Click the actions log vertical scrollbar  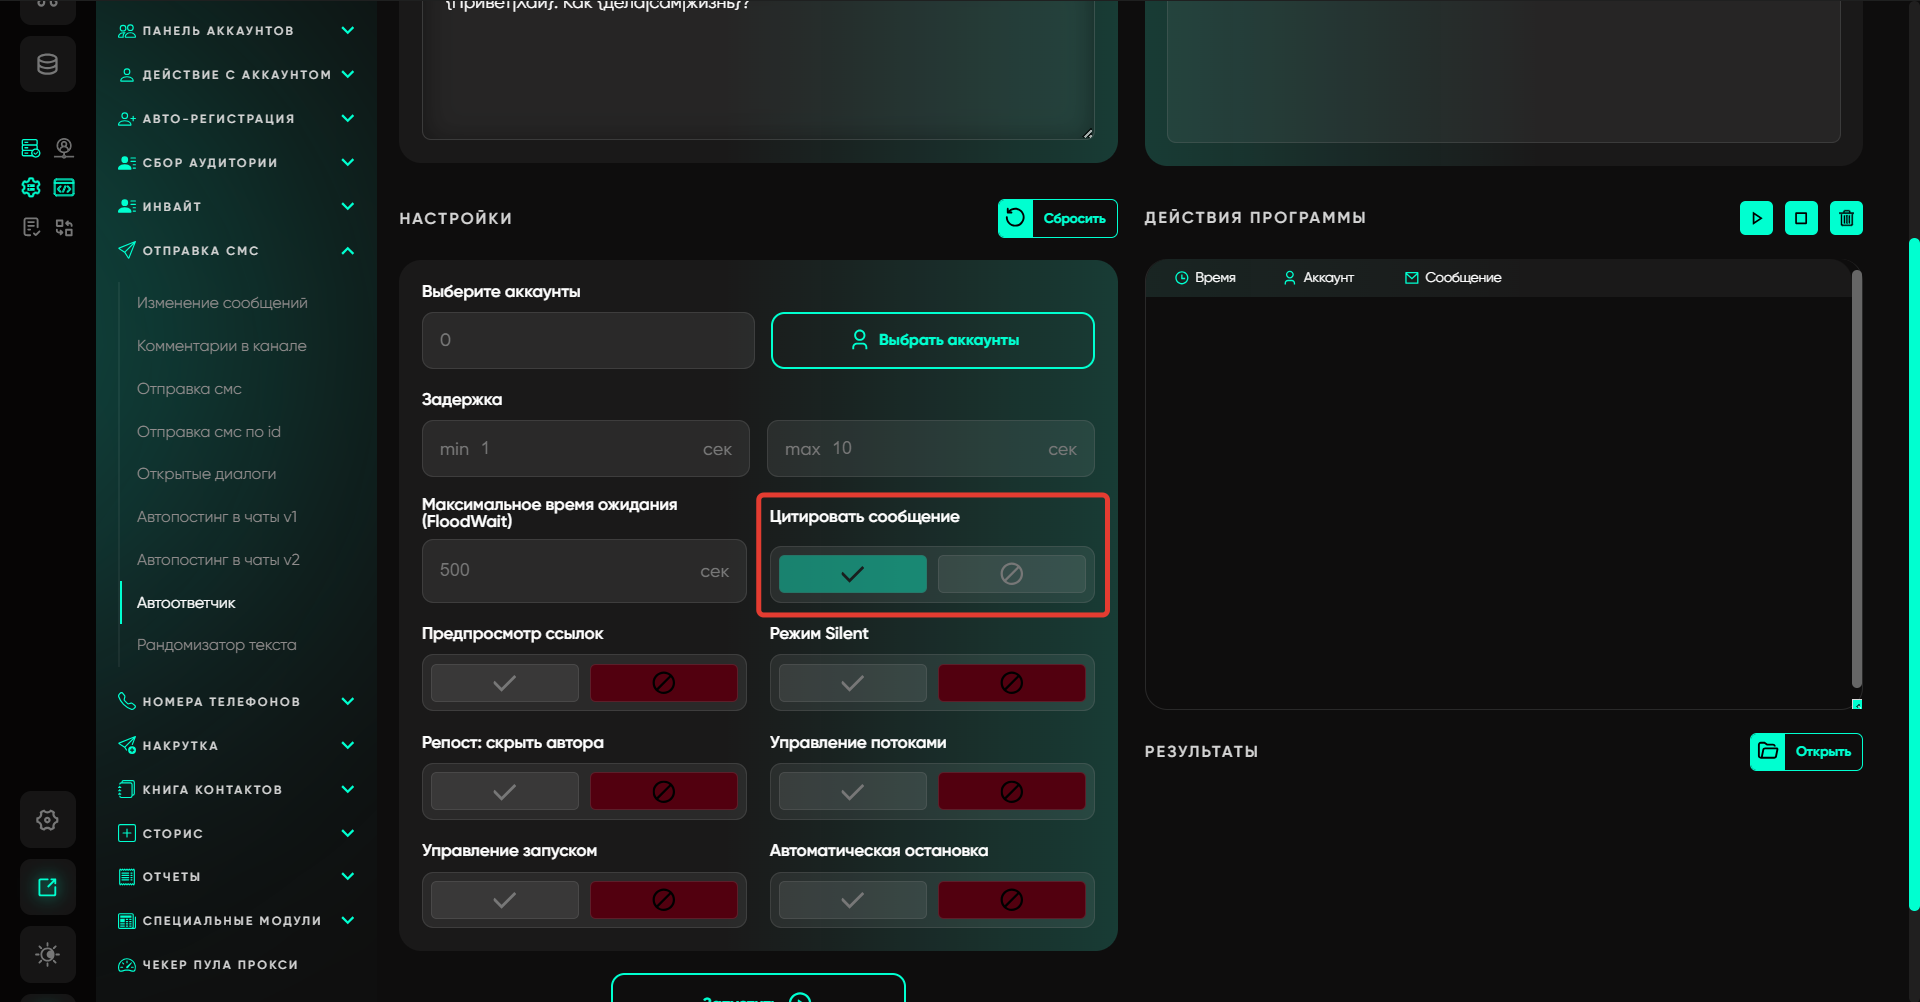pyautogui.click(x=1856, y=480)
